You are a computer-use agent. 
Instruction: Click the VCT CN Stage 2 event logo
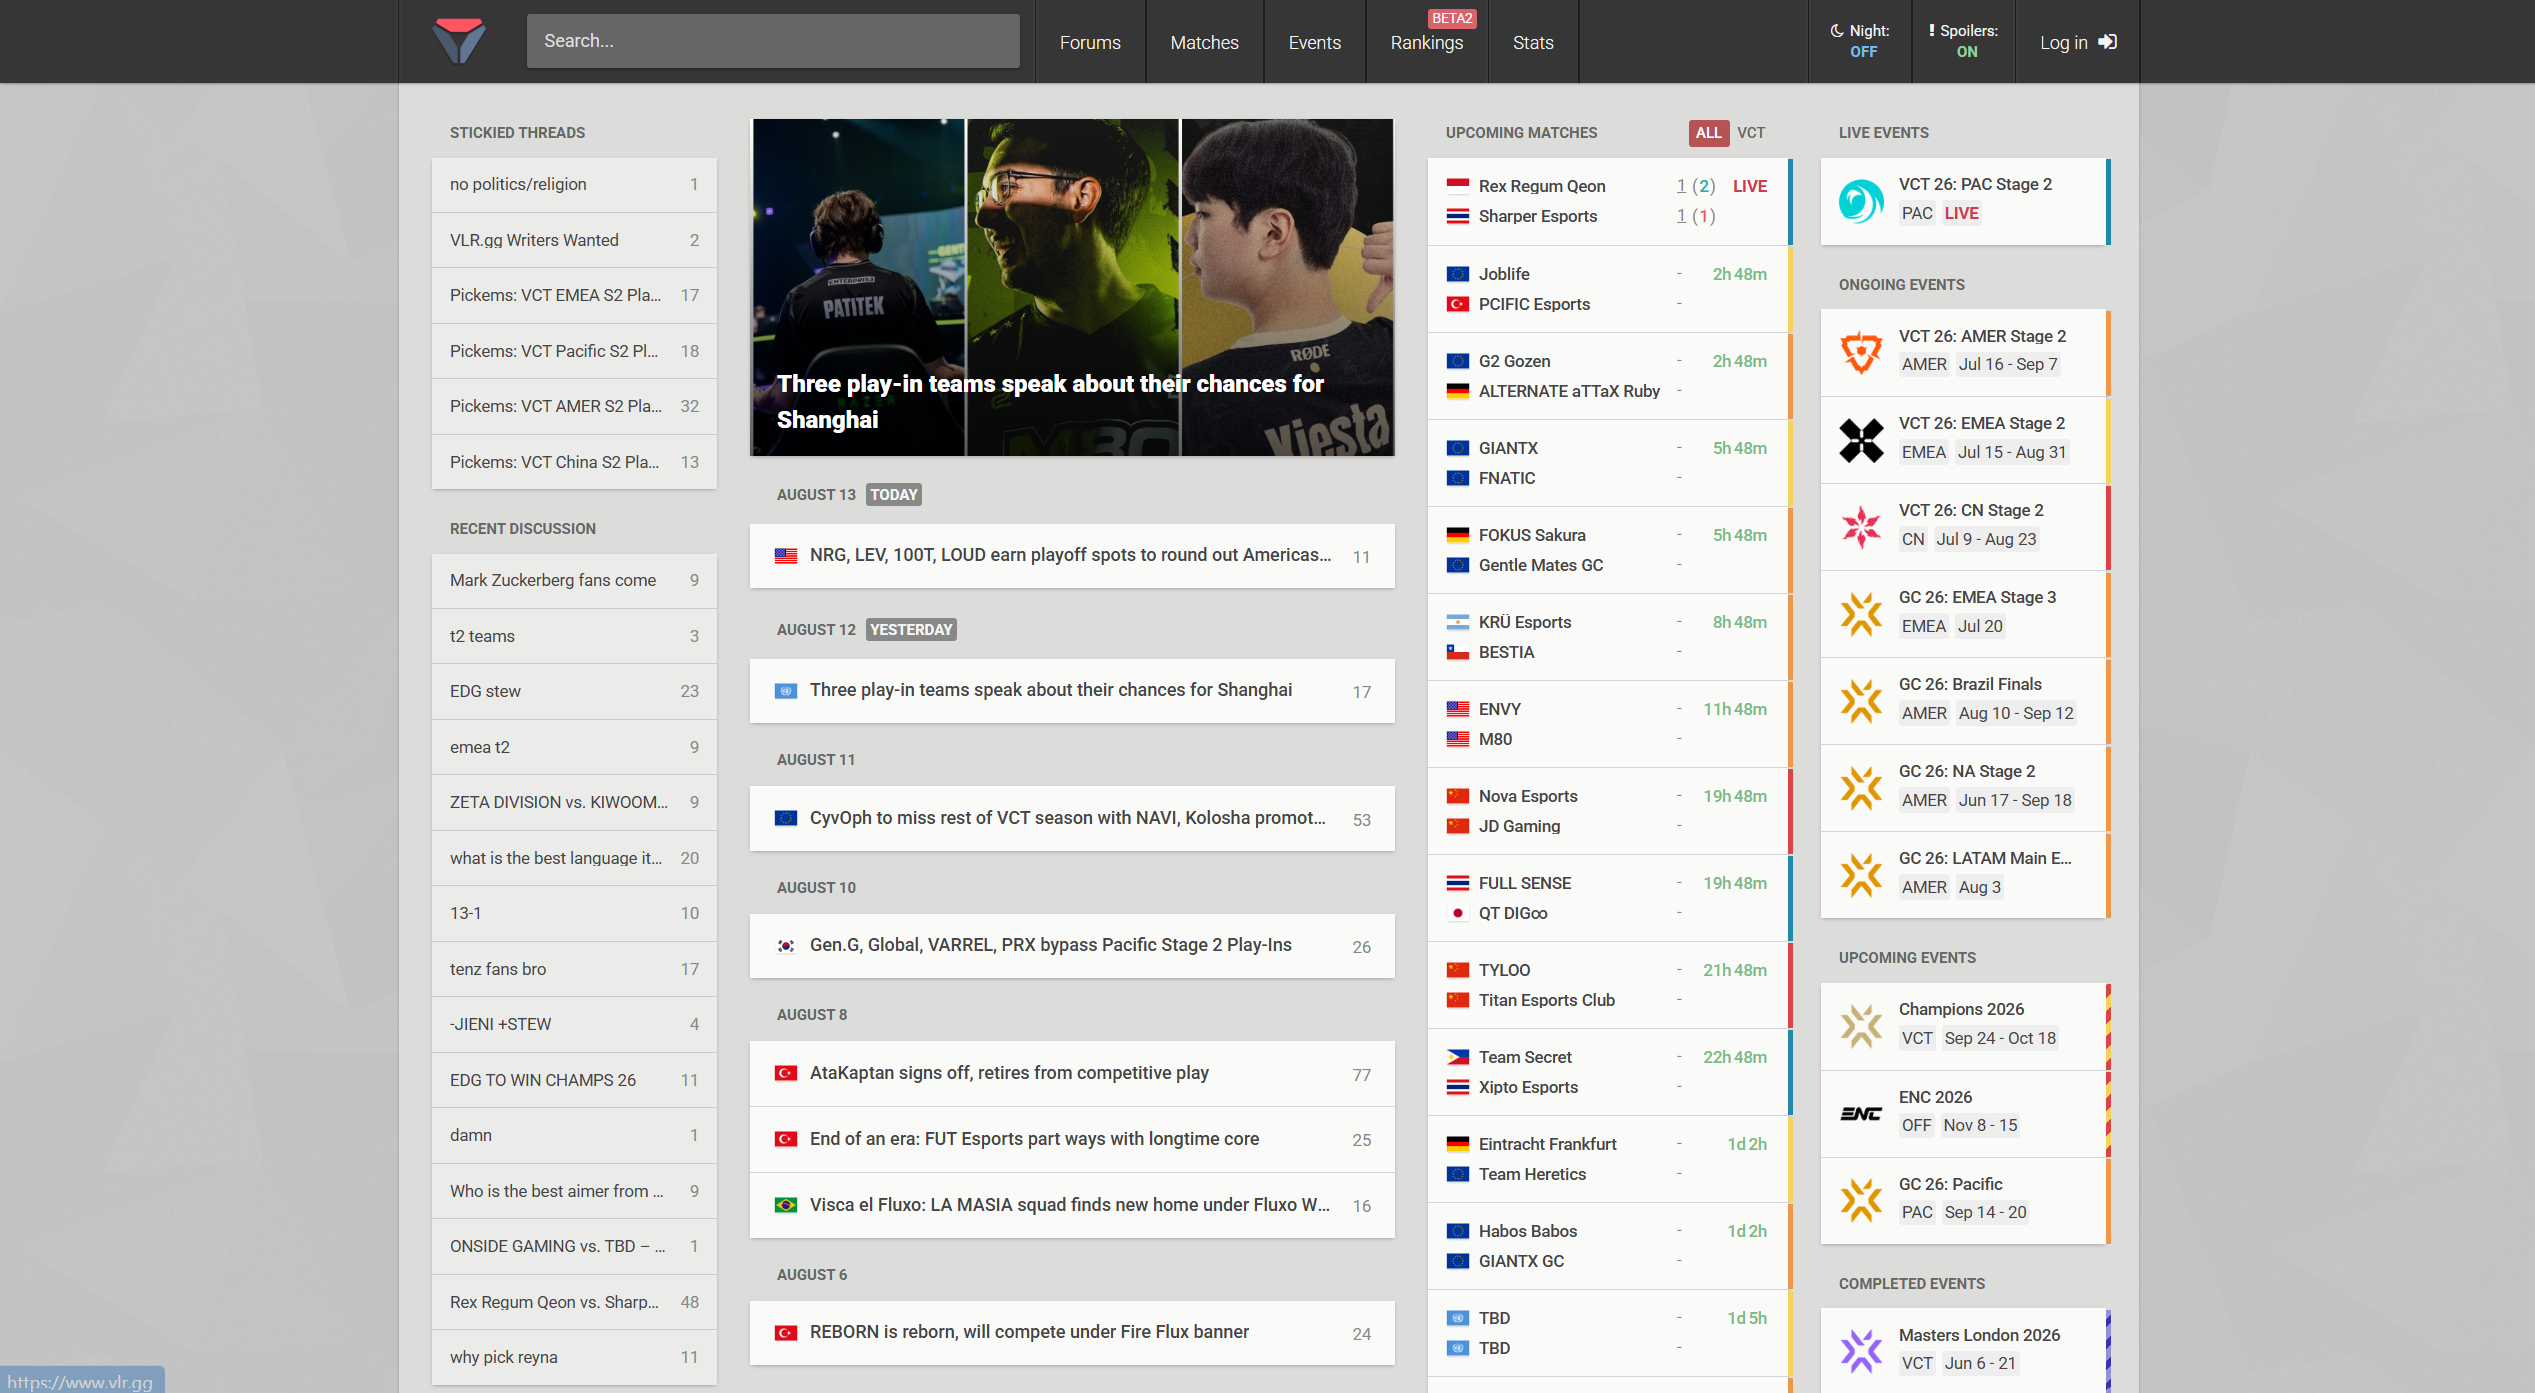click(1861, 526)
